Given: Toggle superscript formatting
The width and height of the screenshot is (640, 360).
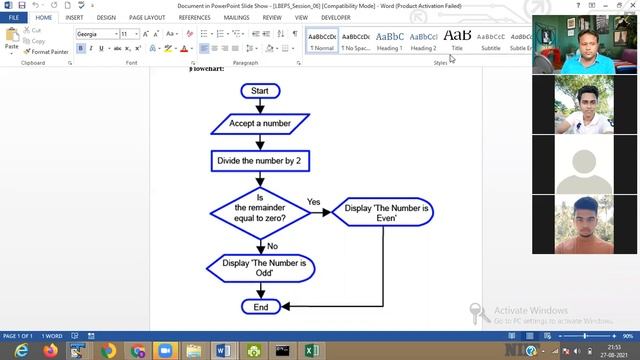Looking at the screenshot, I should point(138,49).
